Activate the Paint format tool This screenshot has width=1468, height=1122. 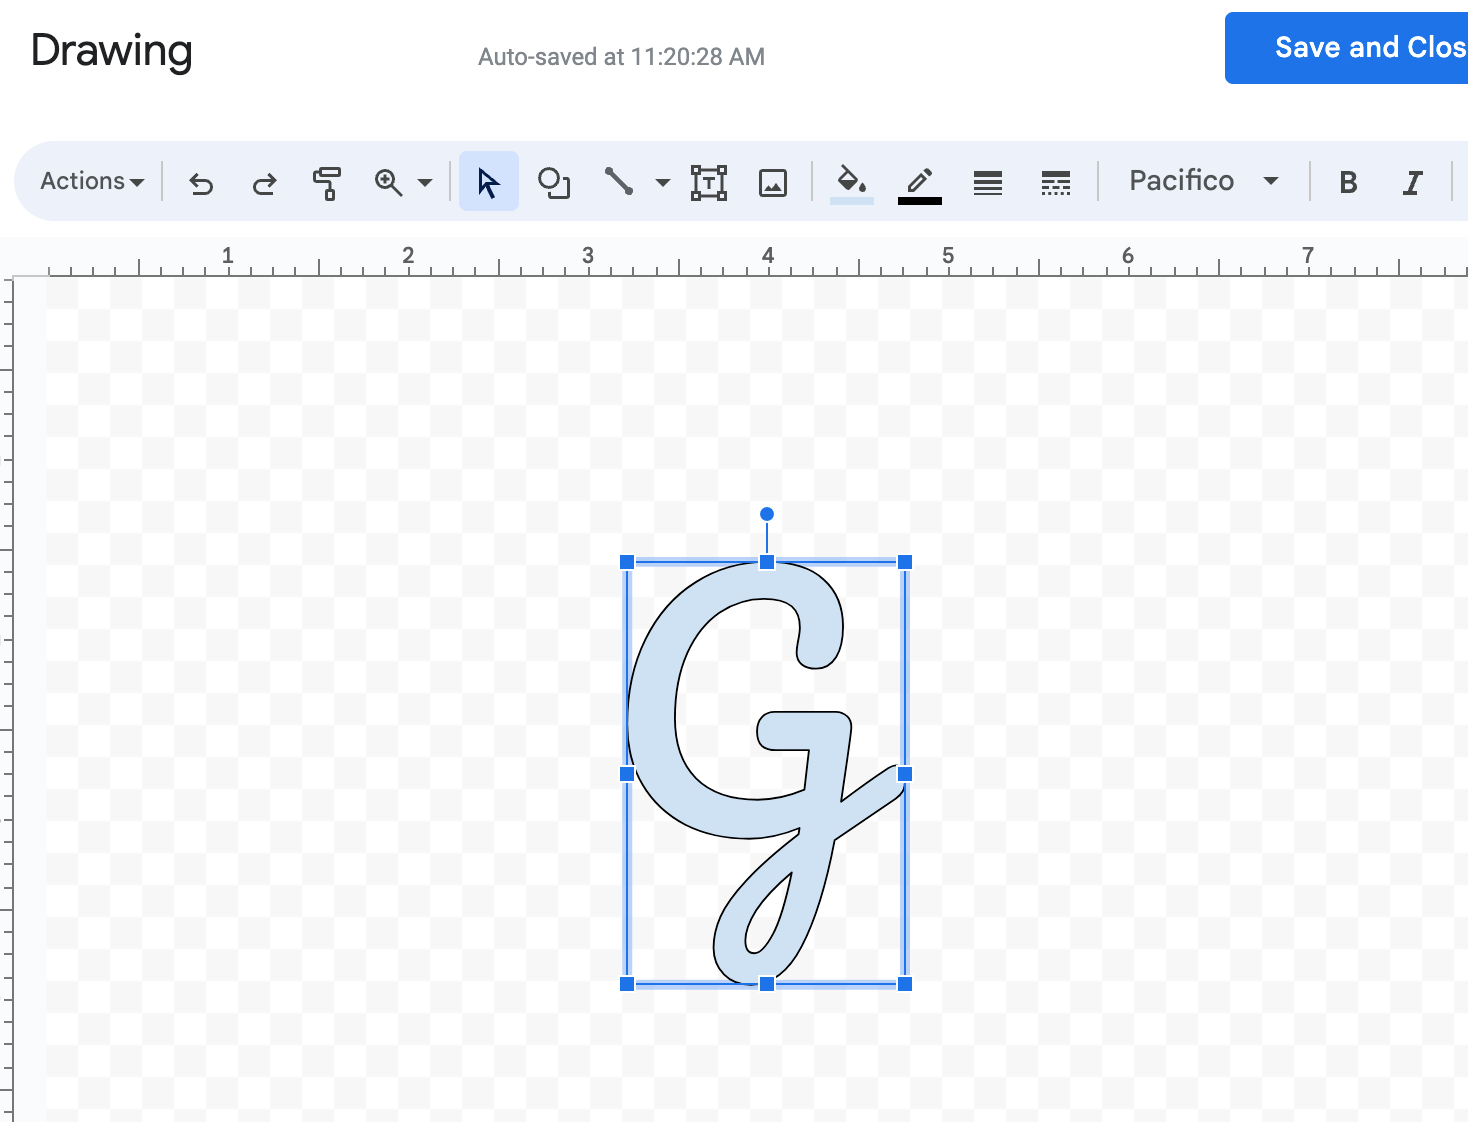point(327,183)
